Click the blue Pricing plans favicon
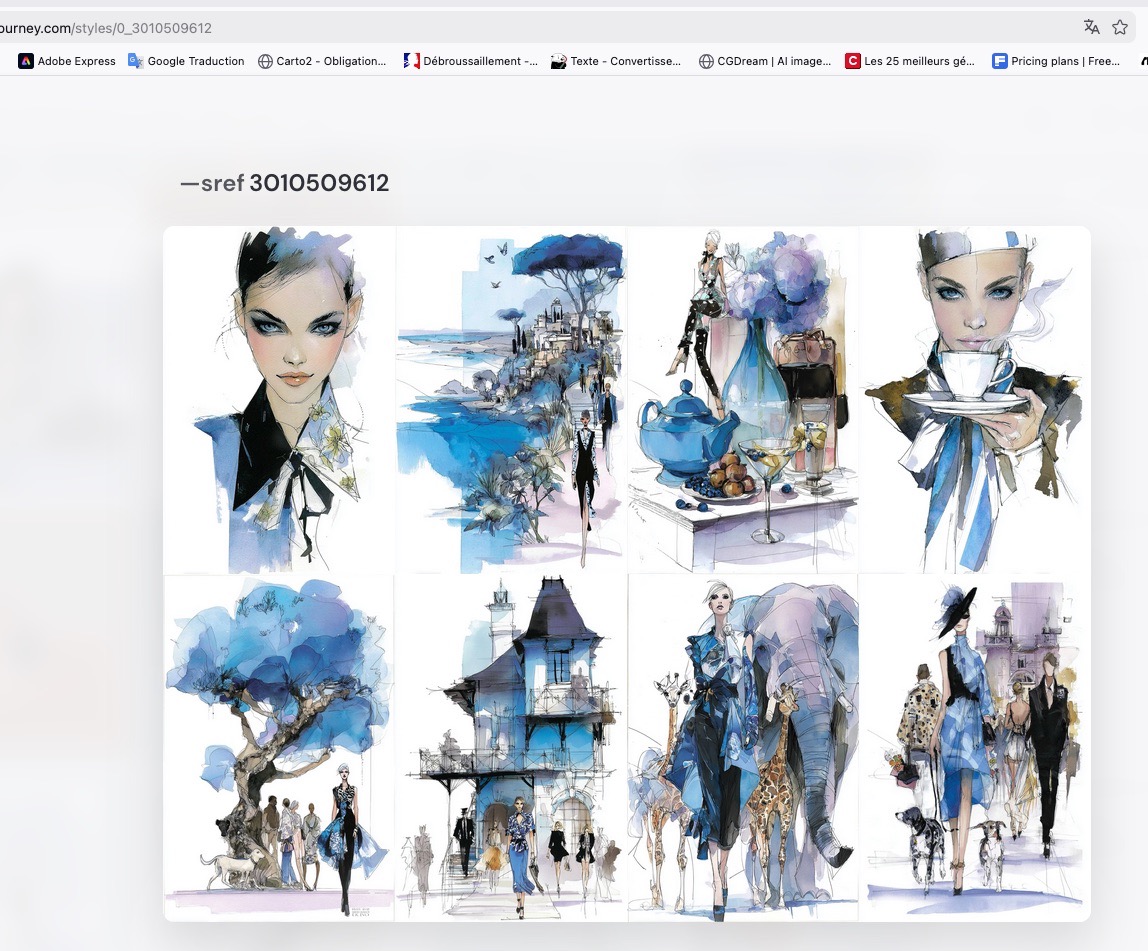Viewport: 1148px width, 951px height. pyautogui.click(x=999, y=61)
